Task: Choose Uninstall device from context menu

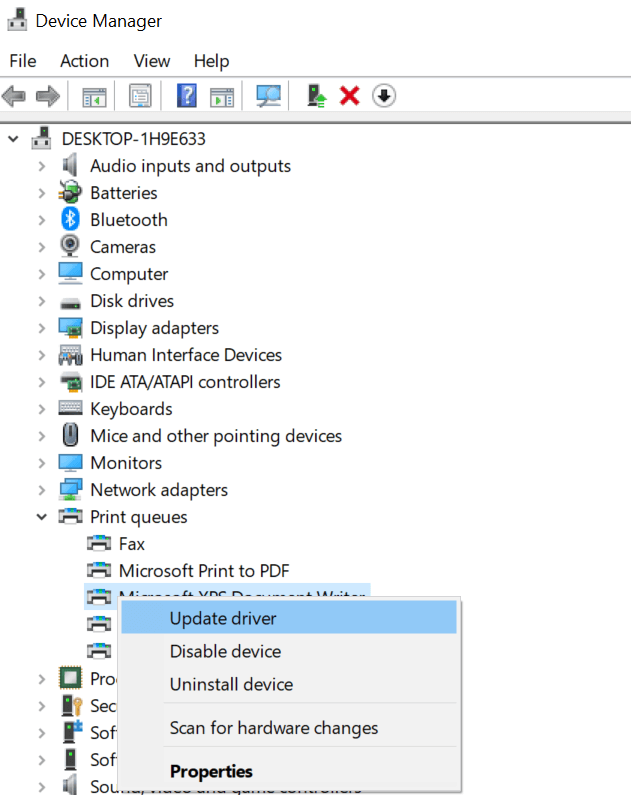Action: pos(231,685)
